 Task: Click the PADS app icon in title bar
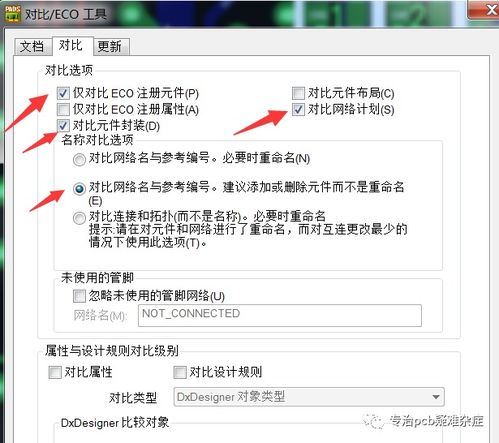[12, 14]
